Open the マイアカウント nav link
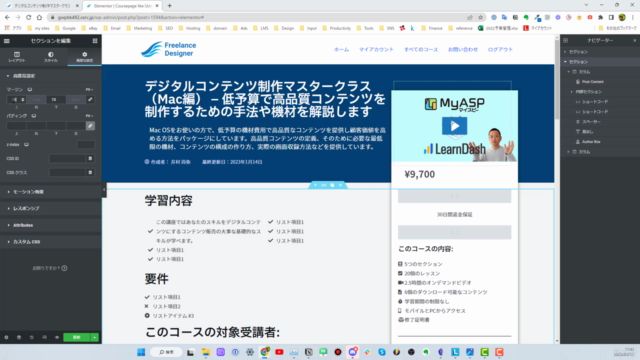 coord(376,49)
